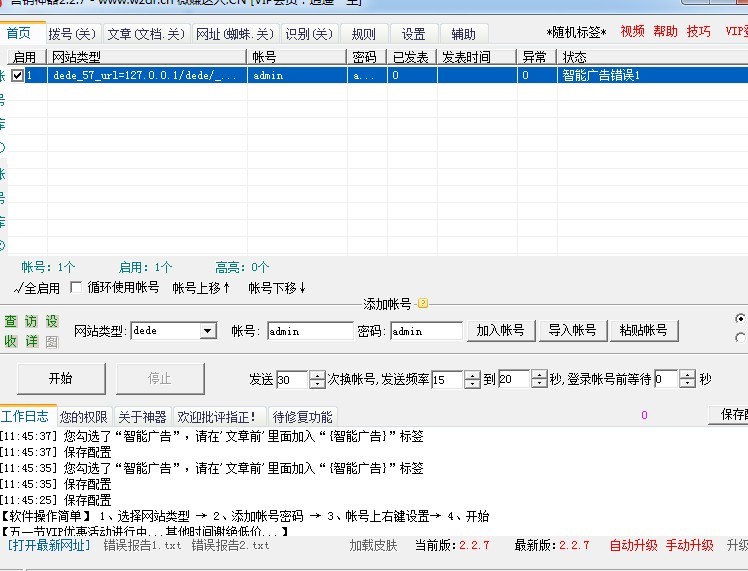Click the stepper arrows of the 发送频率 15 field
748x571 pixels.
tap(471, 380)
